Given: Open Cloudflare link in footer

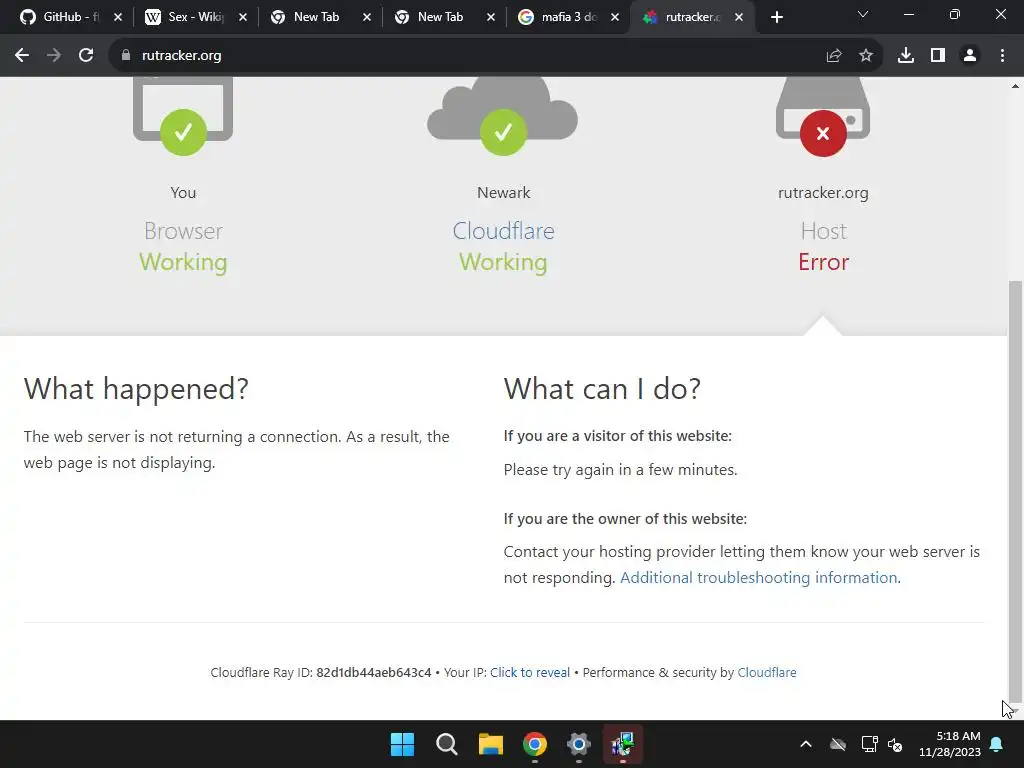Looking at the screenshot, I should (x=767, y=673).
